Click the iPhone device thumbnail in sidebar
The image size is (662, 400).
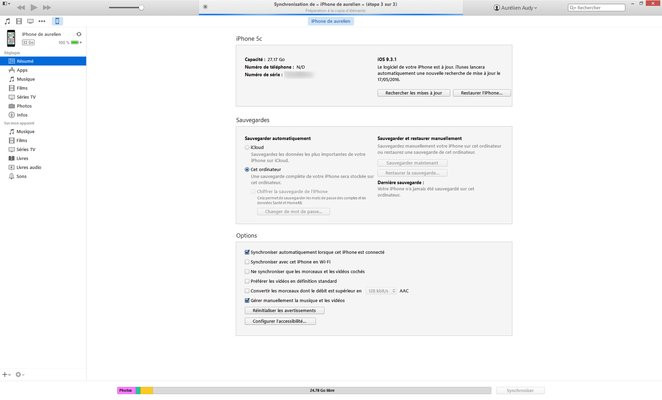(11, 38)
